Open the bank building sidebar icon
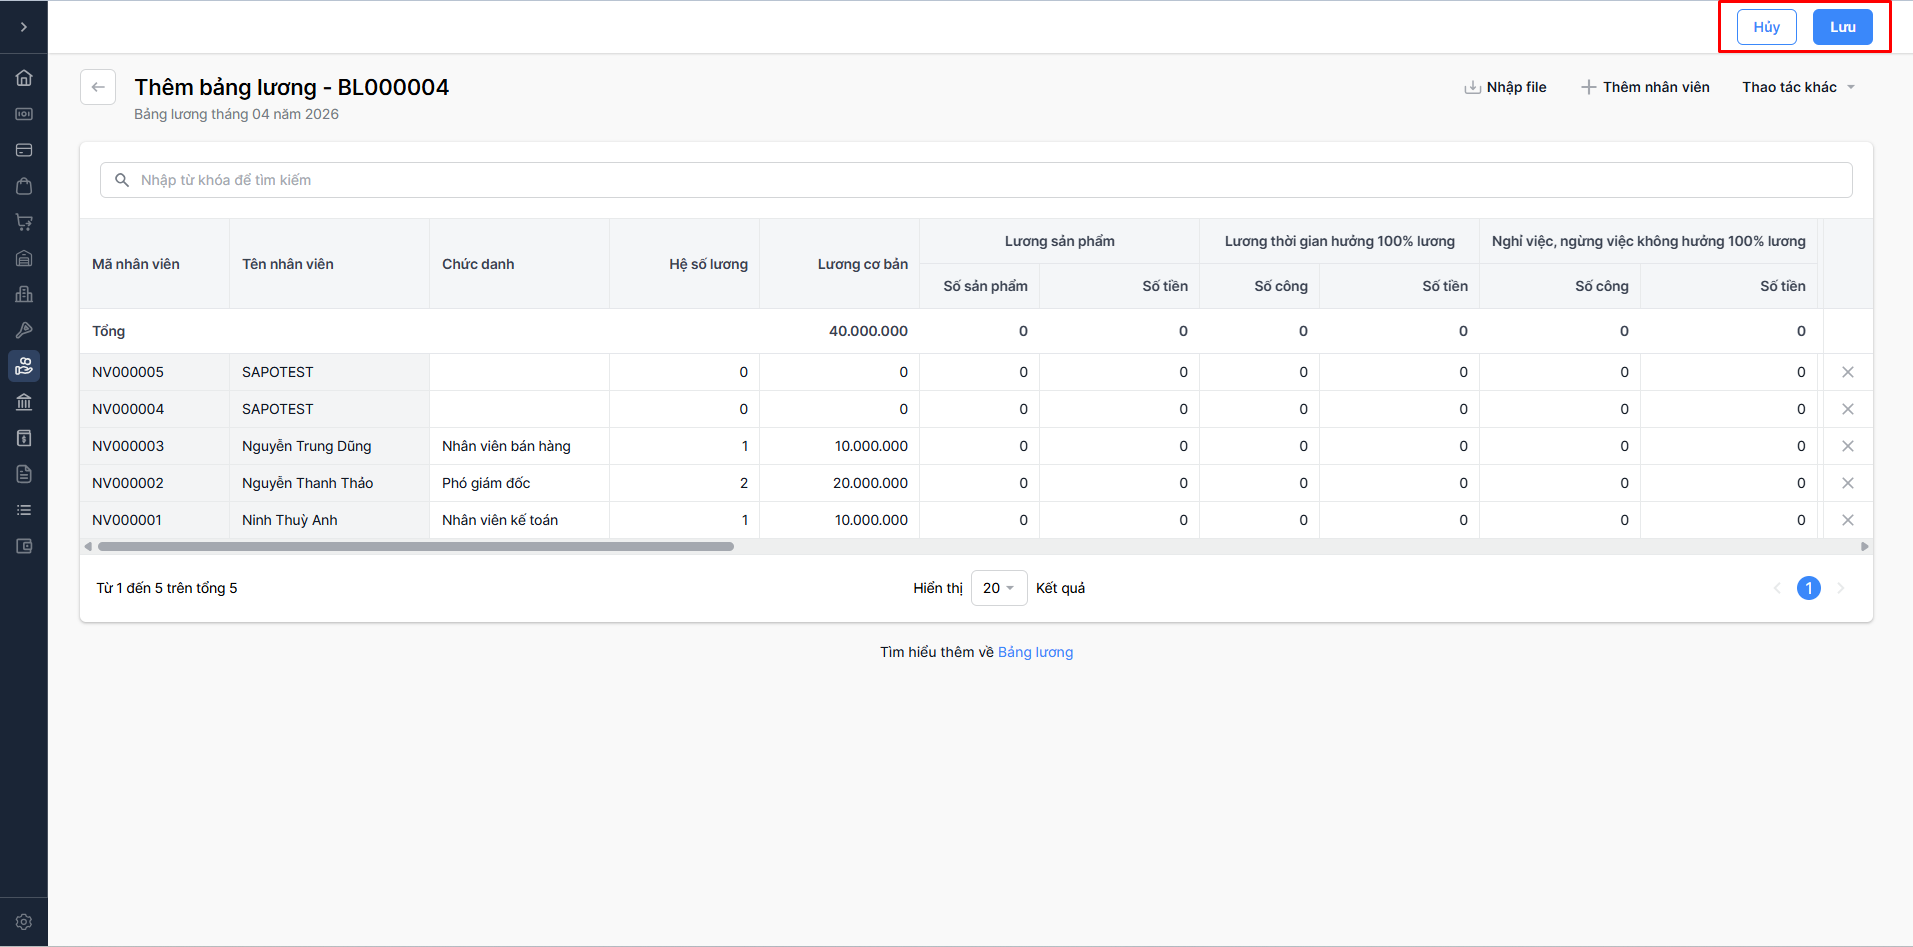 point(24,402)
